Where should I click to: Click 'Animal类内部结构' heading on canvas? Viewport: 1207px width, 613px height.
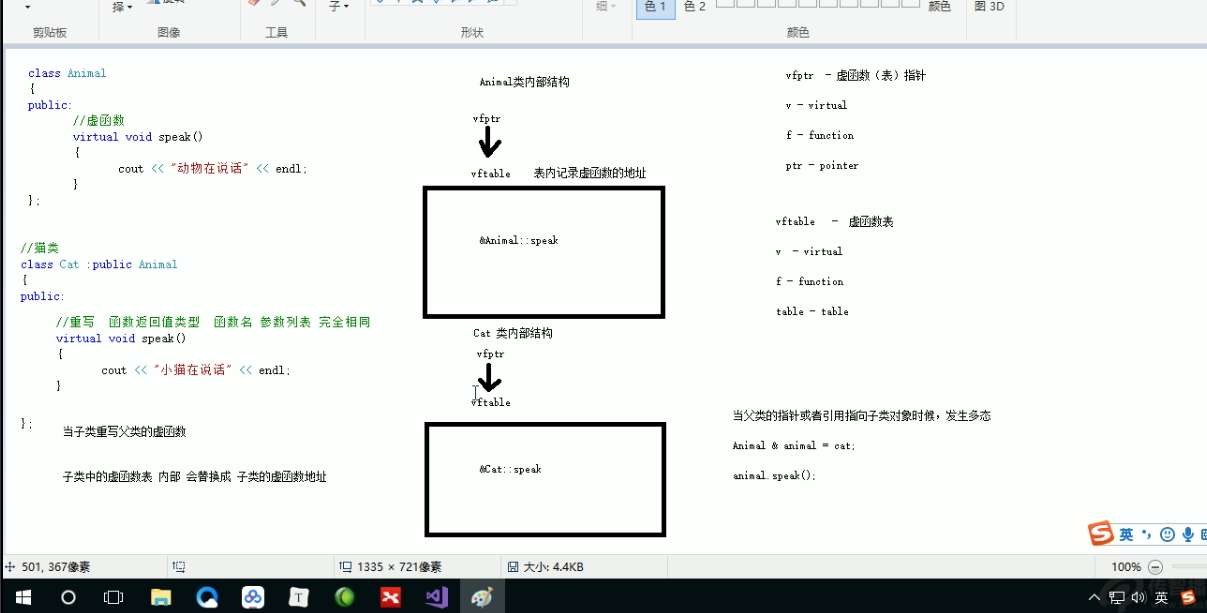(524, 82)
